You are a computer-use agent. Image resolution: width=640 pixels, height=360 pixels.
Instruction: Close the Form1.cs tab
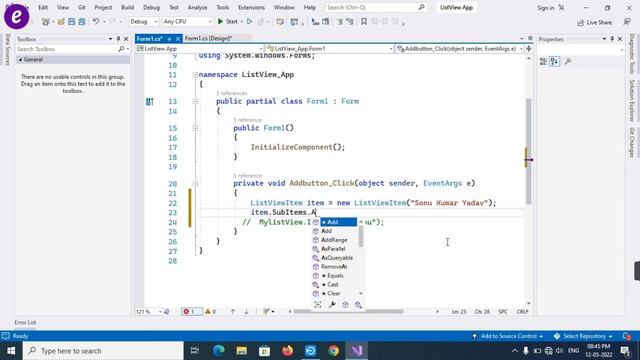coord(178,39)
